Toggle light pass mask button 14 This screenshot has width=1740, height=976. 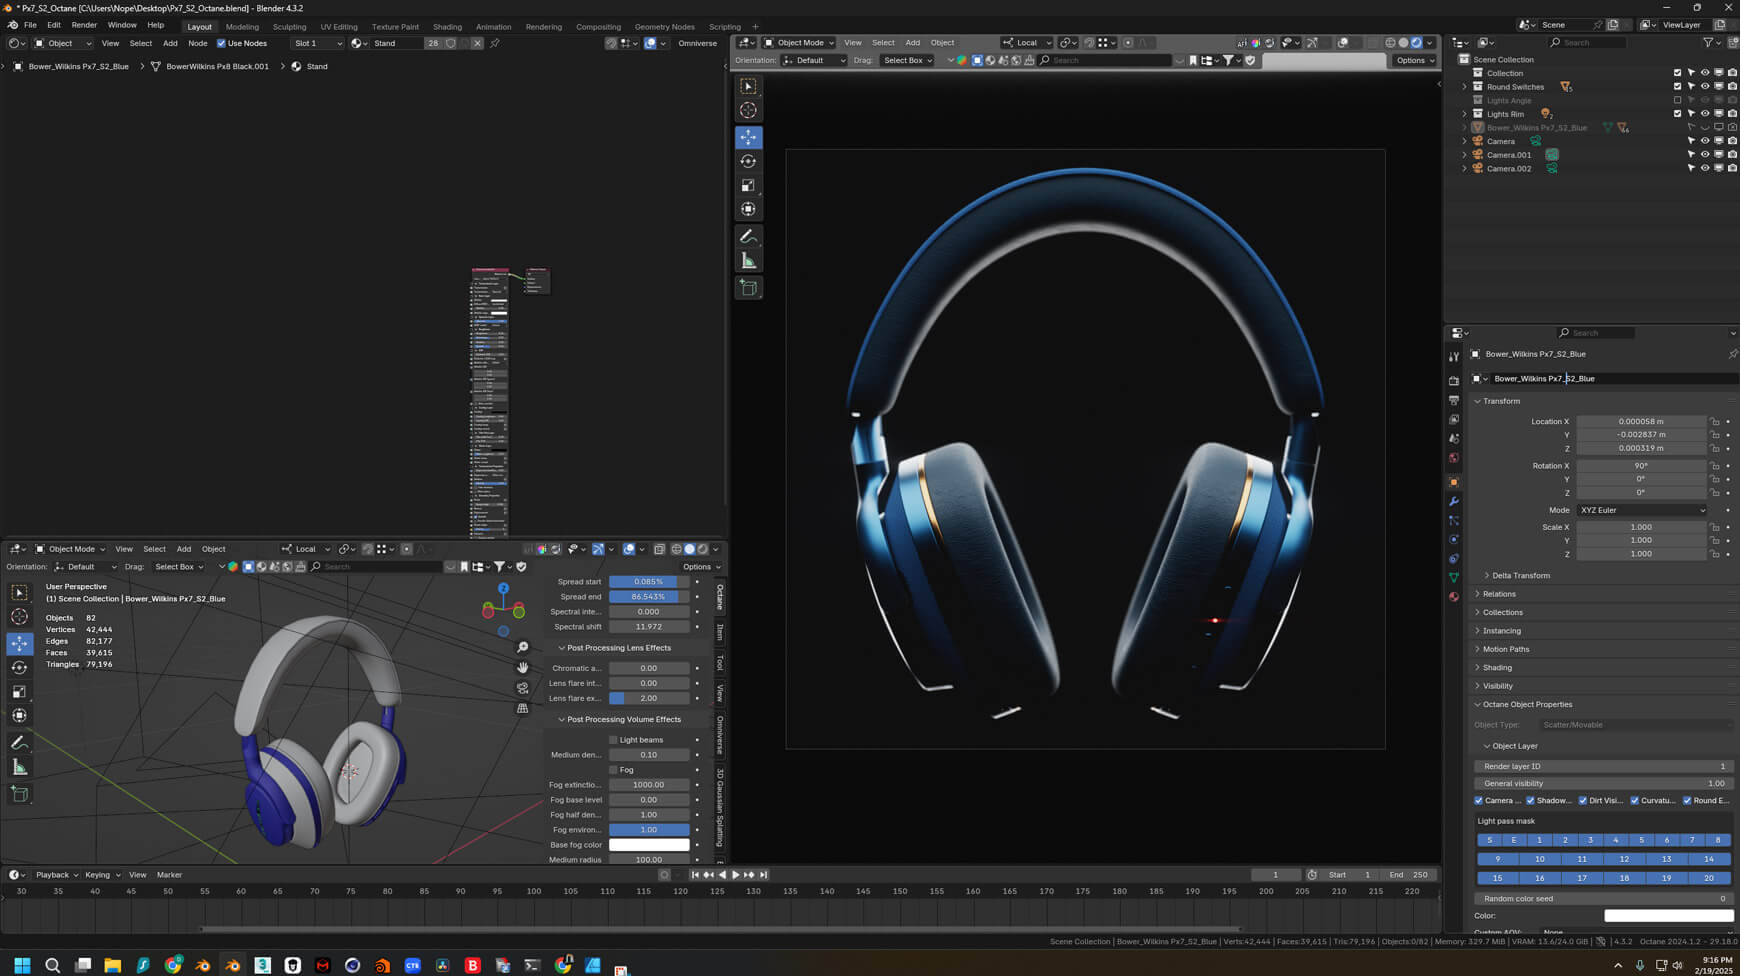[x=1709, y=859]
